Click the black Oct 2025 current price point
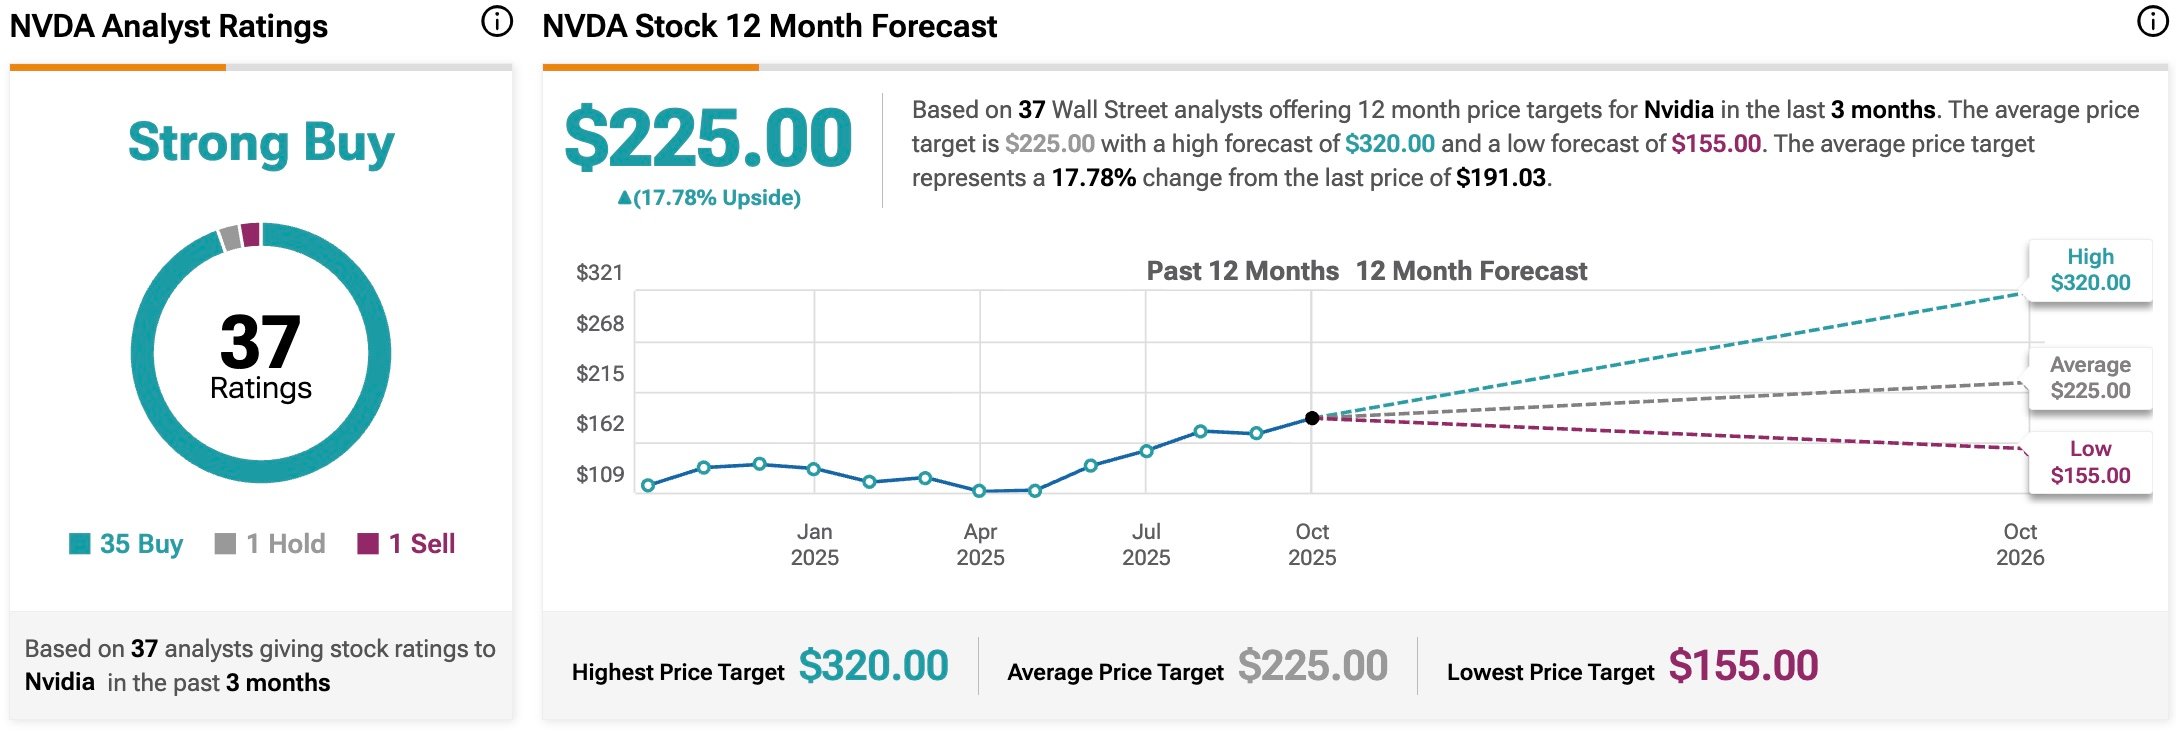Screen dimensions: 2176x734 1312,418
